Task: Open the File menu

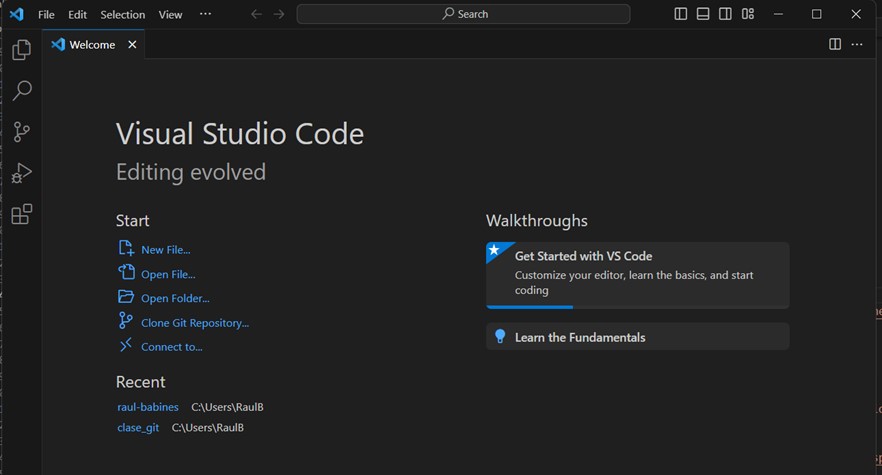Action: [x=46, y=15]
